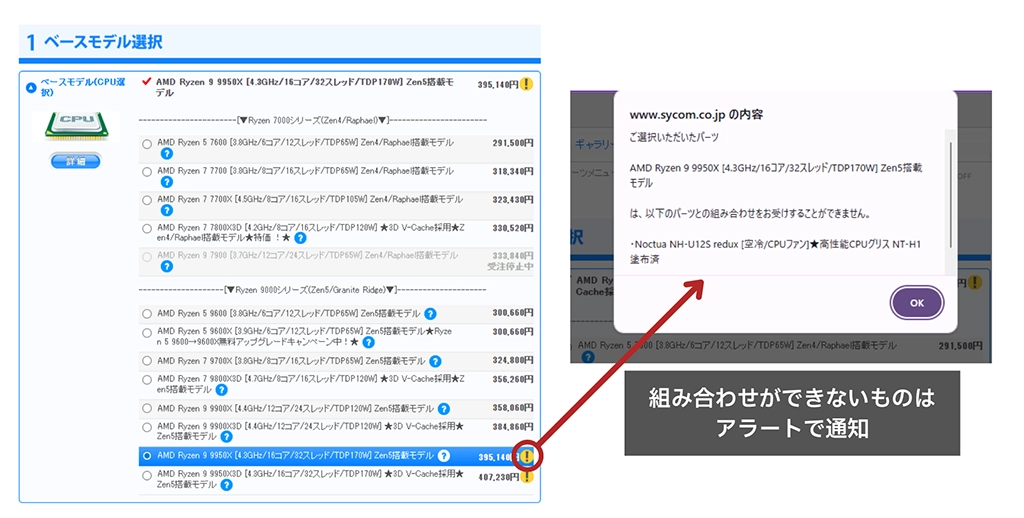
Task: Open help icon for Ryzen 7 7700X
Action: [x=167, y=210]
